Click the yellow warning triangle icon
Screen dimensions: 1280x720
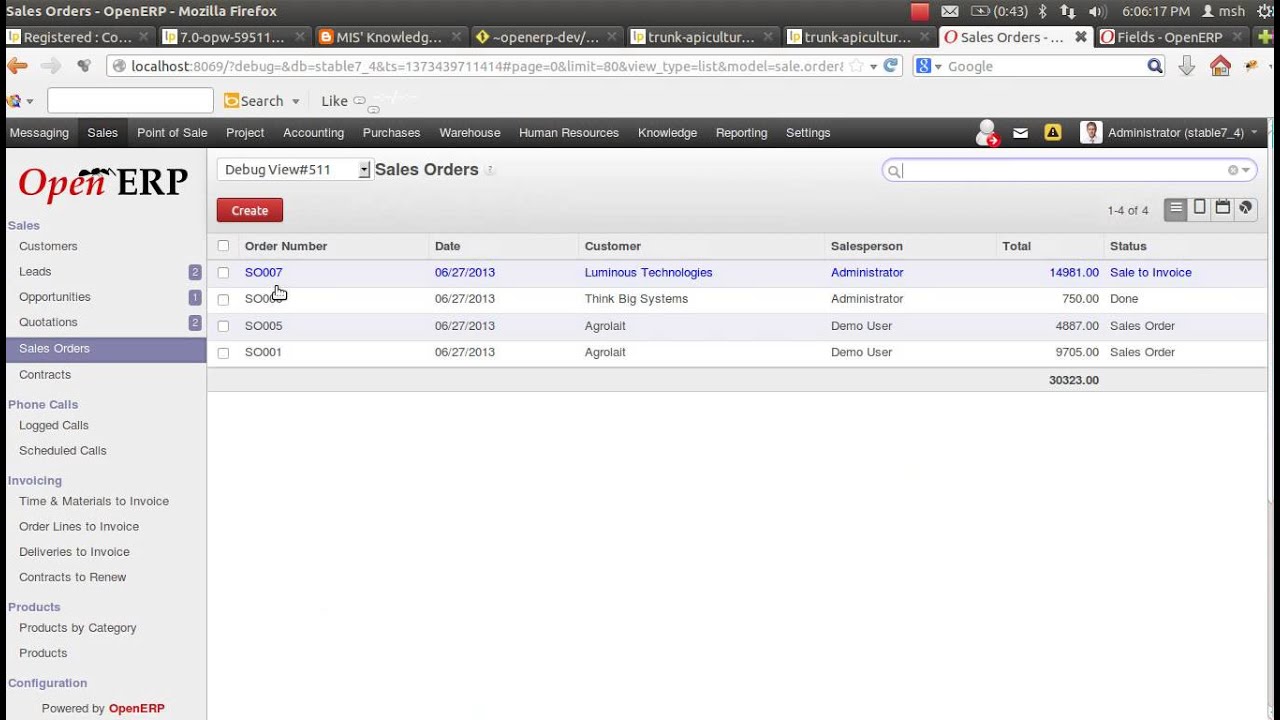[1053, 132]
